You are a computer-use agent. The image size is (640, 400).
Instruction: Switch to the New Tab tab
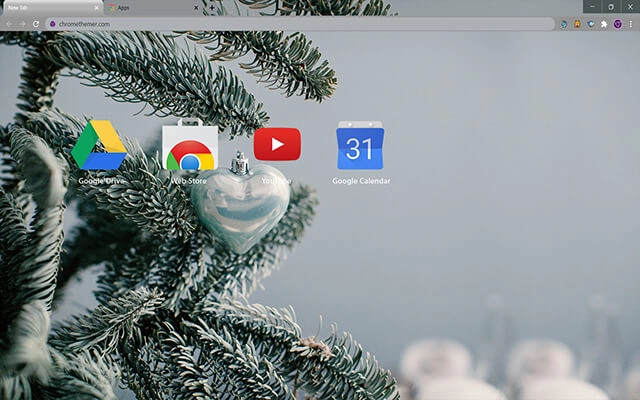coord(52,8)
